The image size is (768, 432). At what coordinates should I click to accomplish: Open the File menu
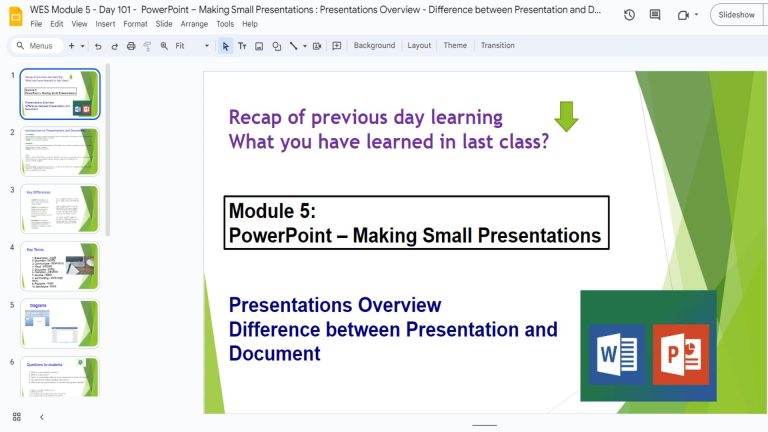click(x=36, y=24)
